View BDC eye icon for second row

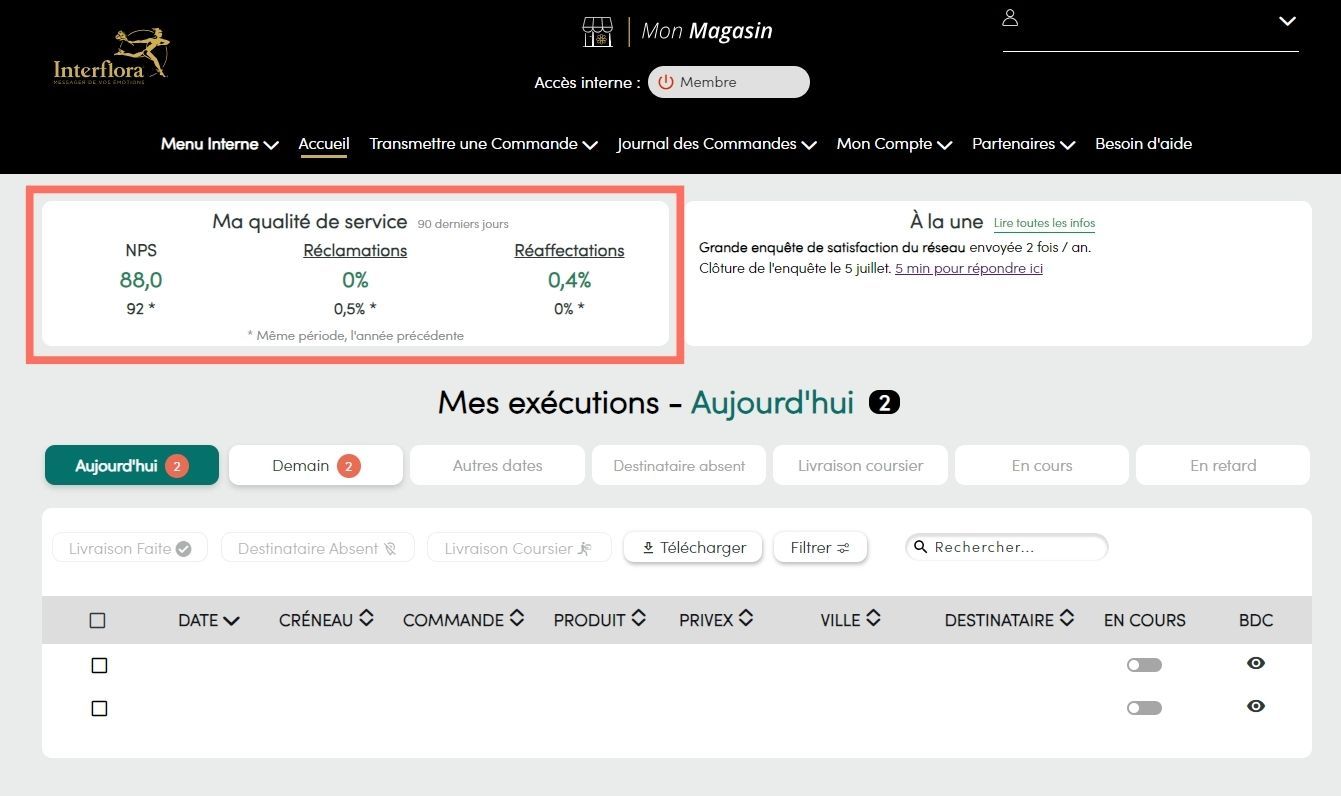(1256, 706)
